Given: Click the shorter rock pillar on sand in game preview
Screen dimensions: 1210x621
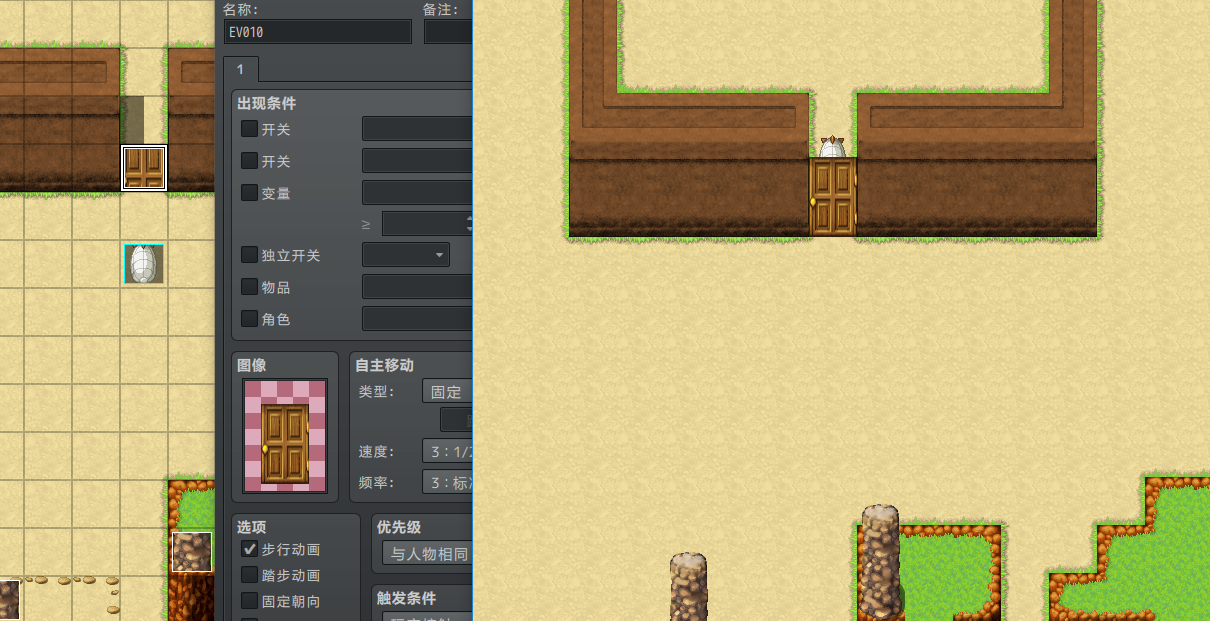Looking at the screenshot, I should tap(689, 587).
